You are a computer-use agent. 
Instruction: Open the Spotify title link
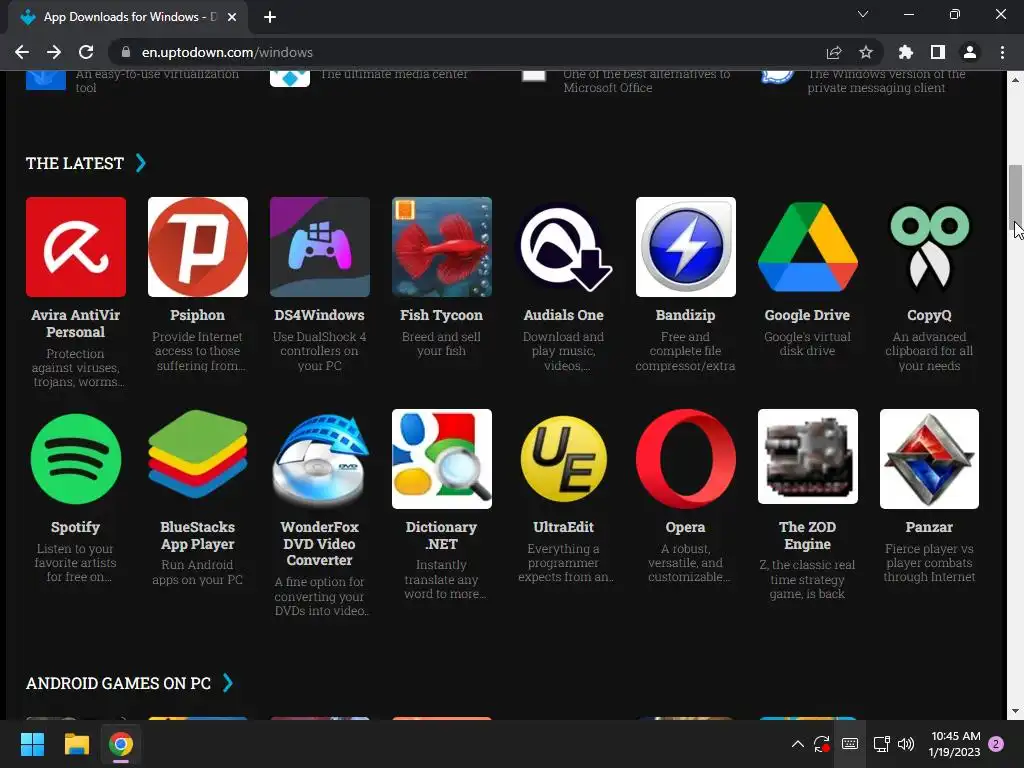[x=76, y=527]
